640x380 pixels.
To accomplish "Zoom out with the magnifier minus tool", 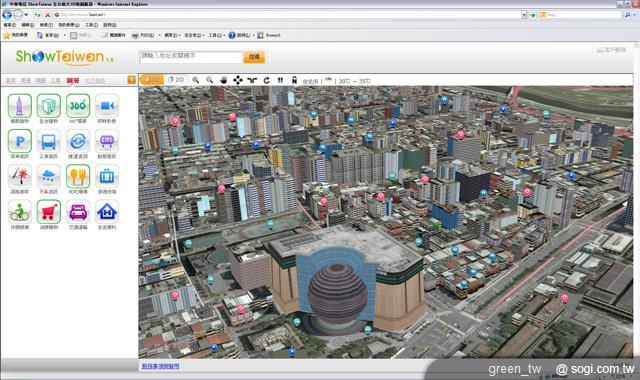I will [209, 80].
